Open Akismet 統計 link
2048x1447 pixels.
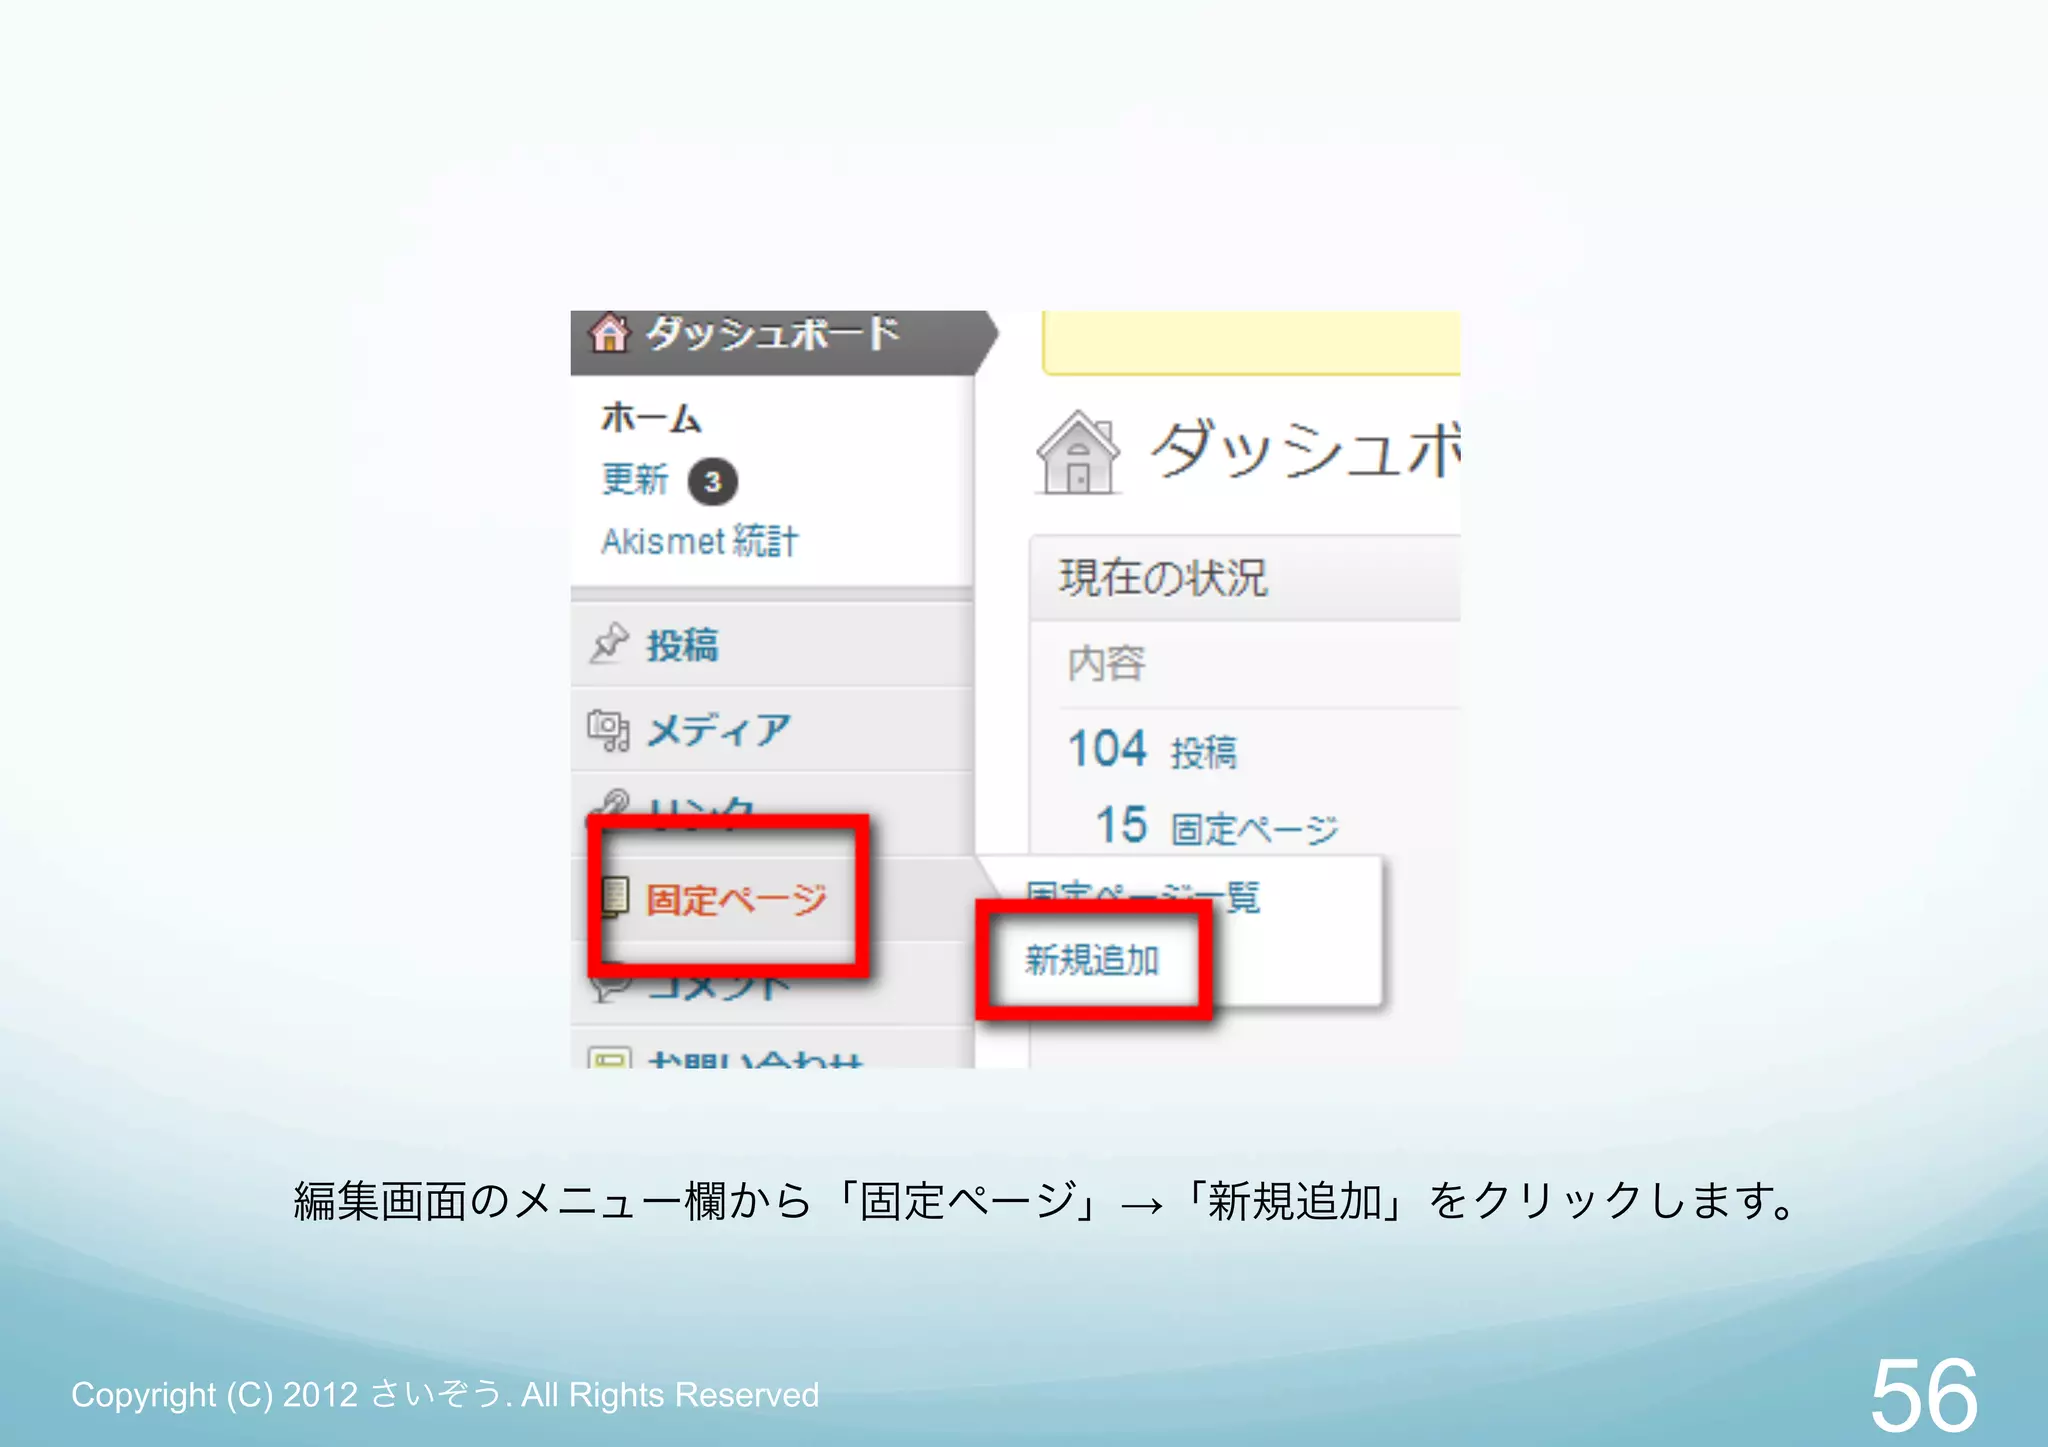700,541
